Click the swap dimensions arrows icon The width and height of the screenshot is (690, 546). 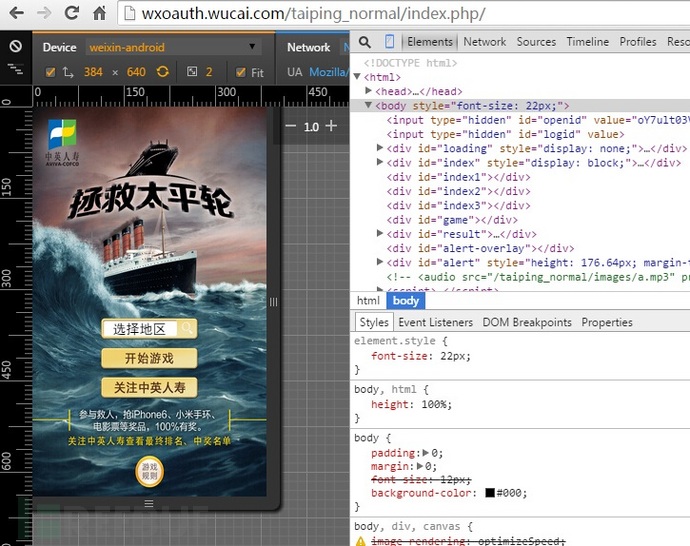click(68, 72)
